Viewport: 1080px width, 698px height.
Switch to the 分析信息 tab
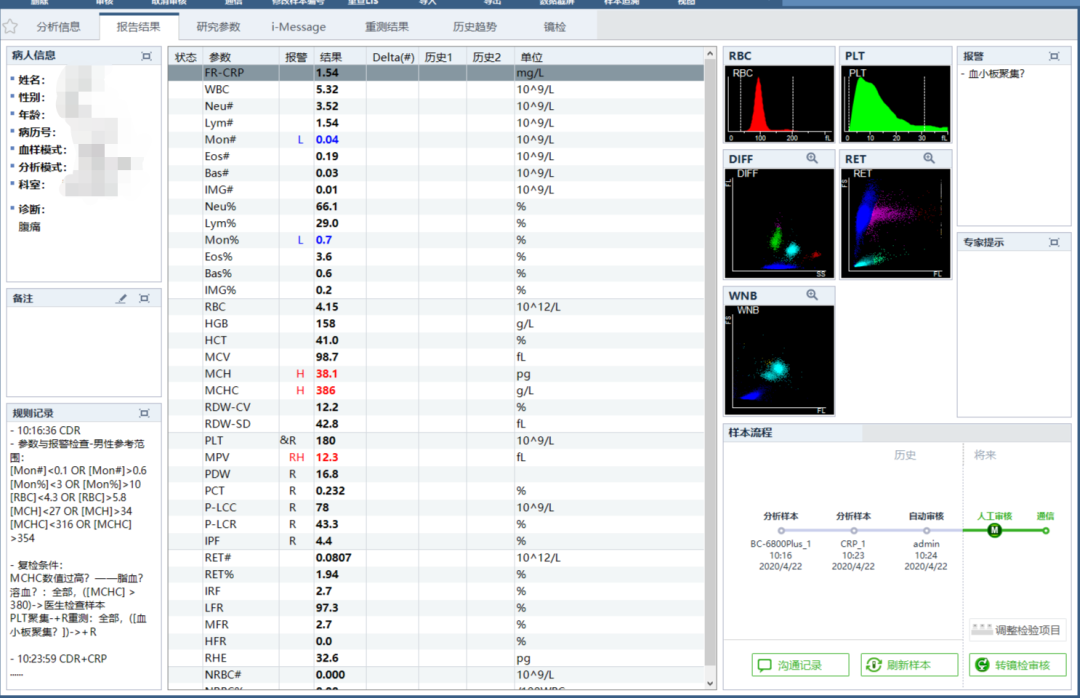tap(59, 27)
